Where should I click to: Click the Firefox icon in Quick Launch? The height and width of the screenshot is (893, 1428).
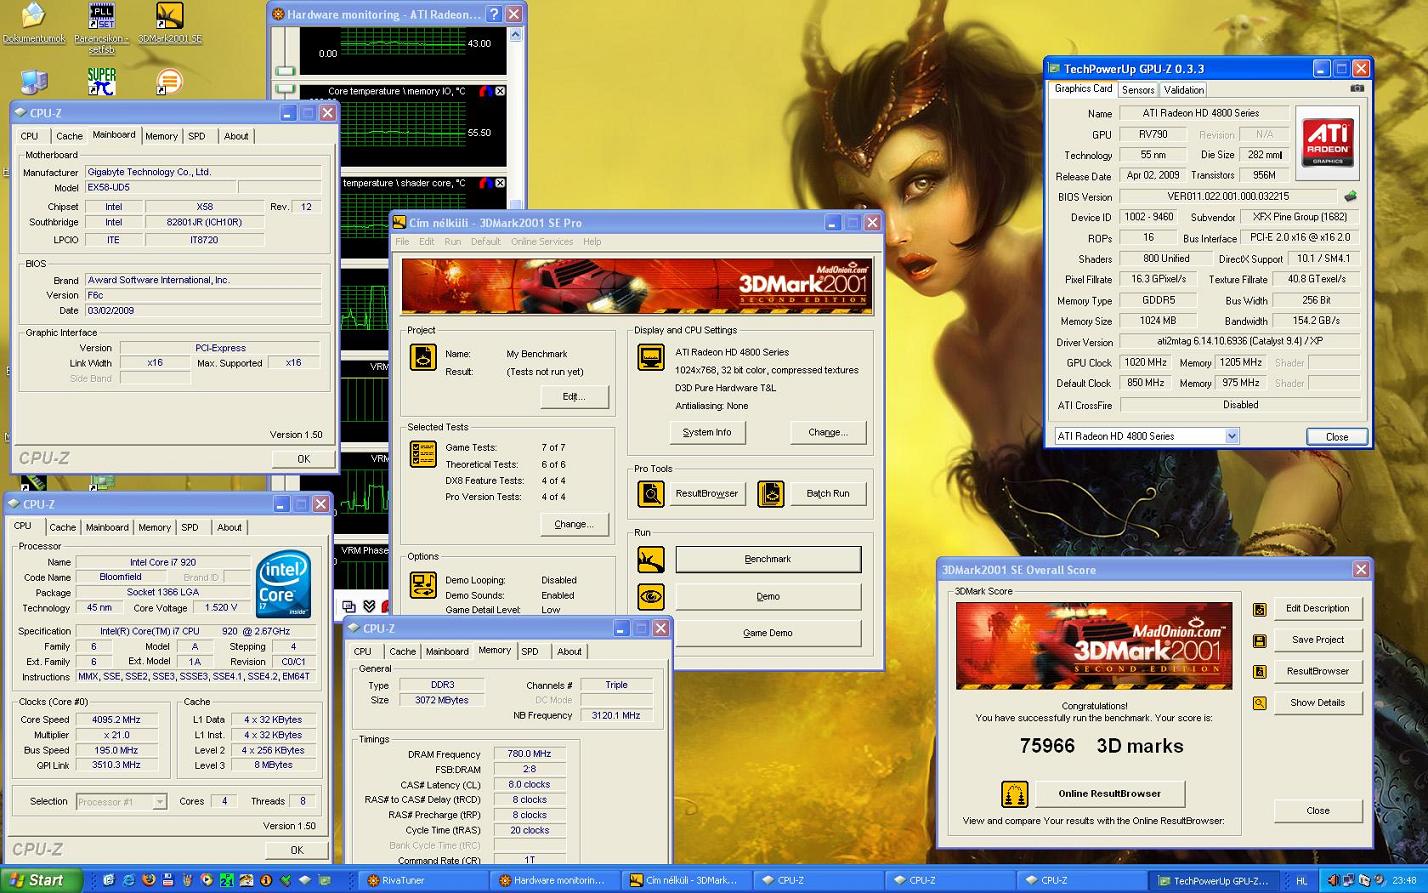148,880
